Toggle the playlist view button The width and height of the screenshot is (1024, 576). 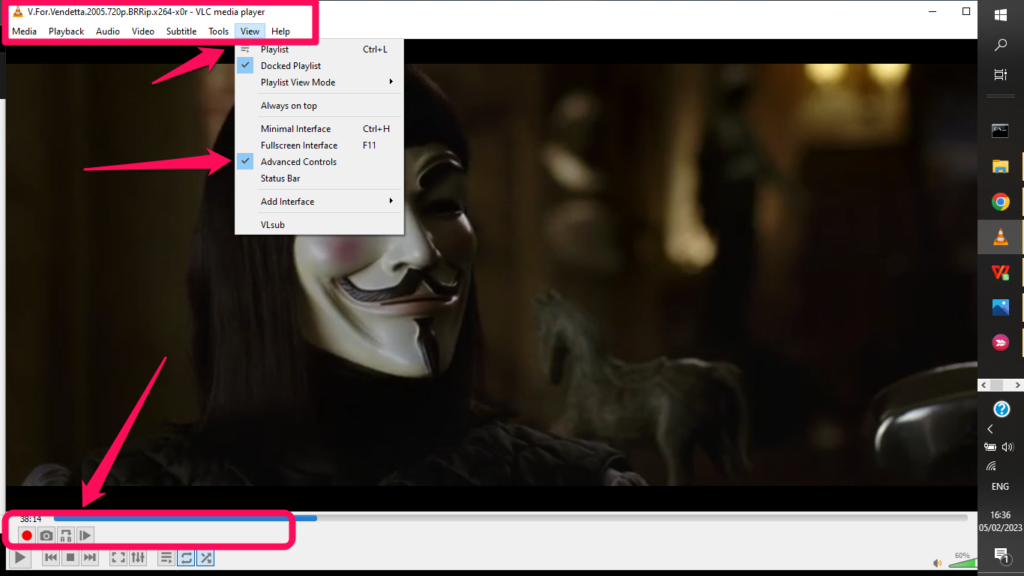point(166,558)
